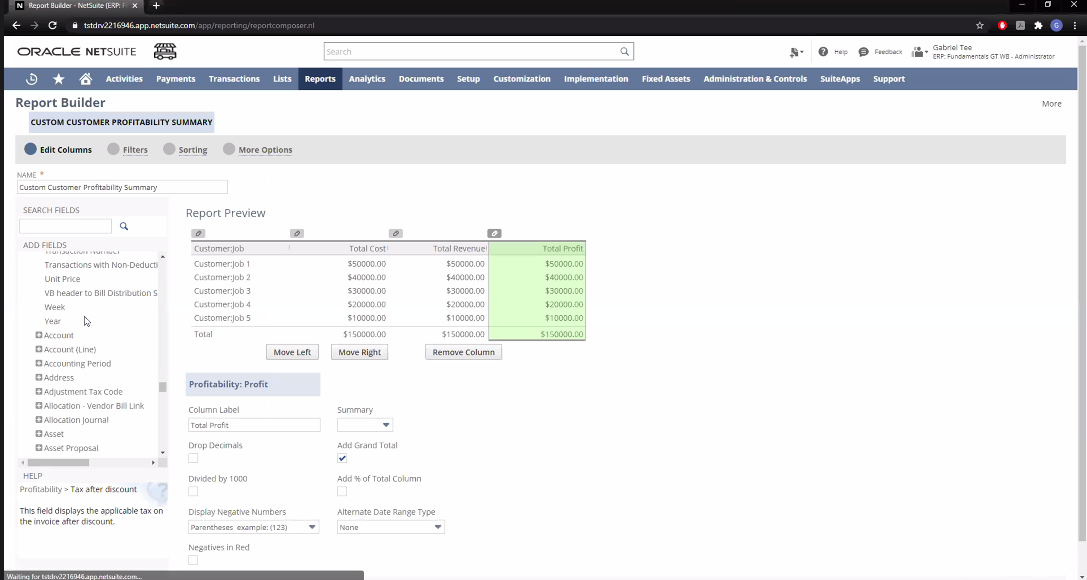Screen dimensions: 1087x580
Task: Open the Edit Columns pencil icon above Total Profit
Action: click(x=494, y=233)
